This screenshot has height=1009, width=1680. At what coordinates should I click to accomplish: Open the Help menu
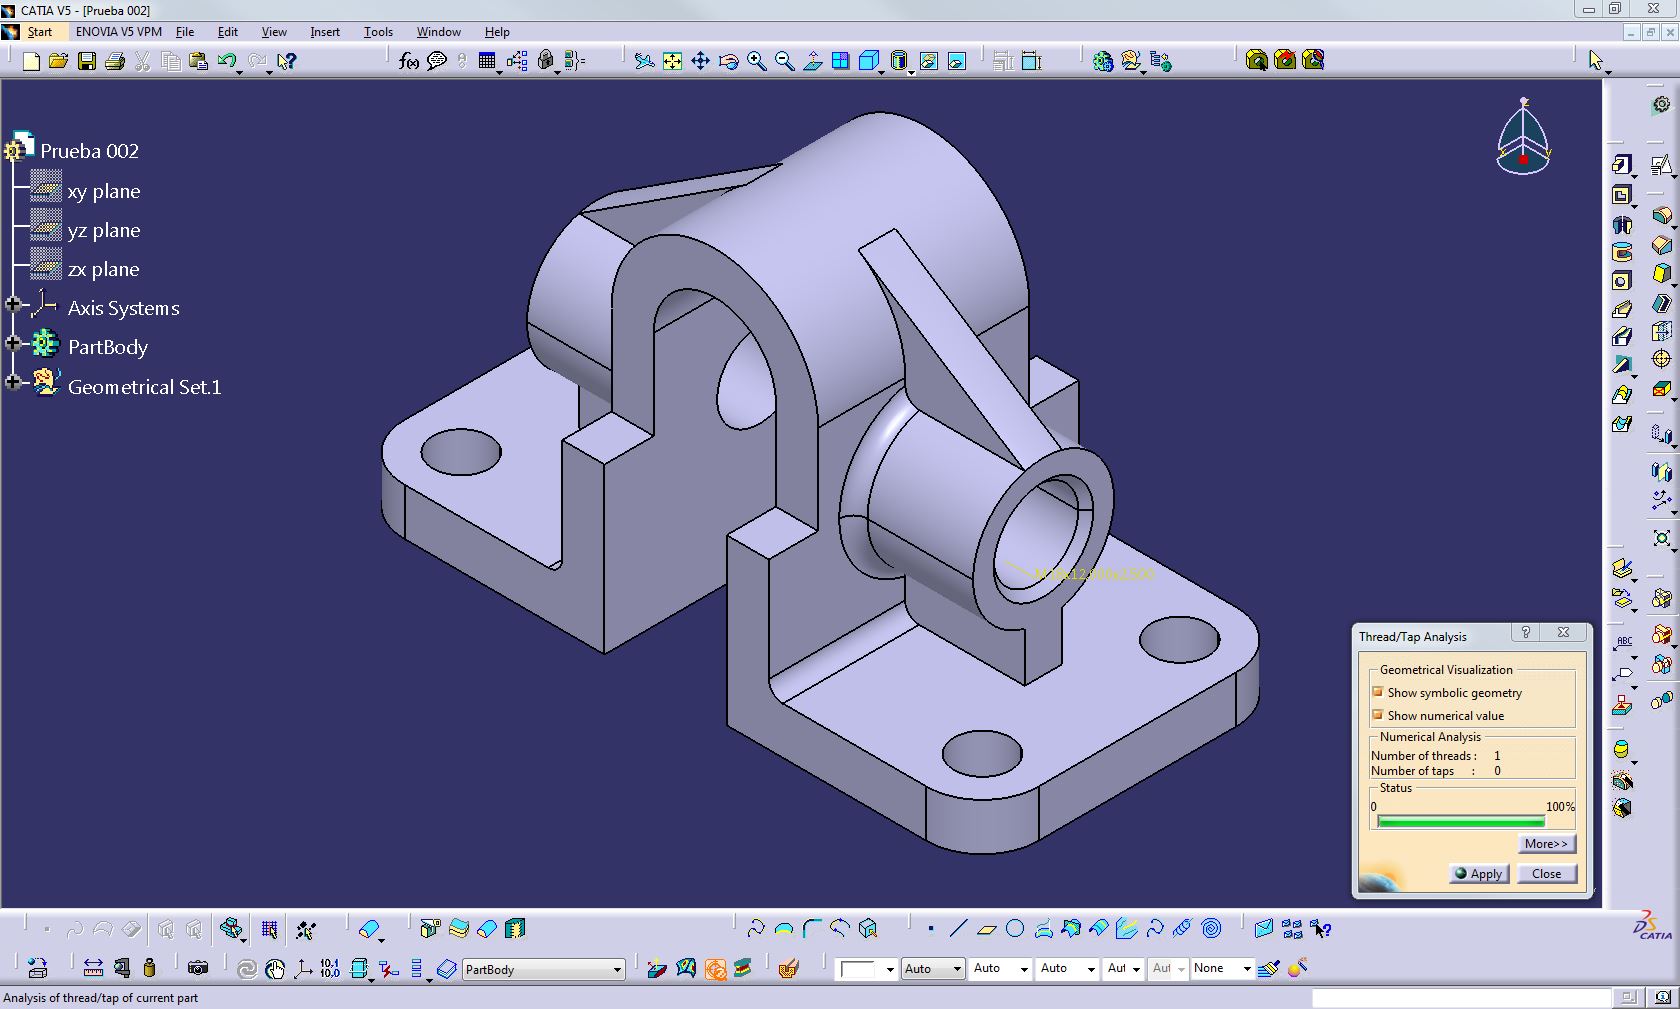pyautogui.click(x=497, y=32)
